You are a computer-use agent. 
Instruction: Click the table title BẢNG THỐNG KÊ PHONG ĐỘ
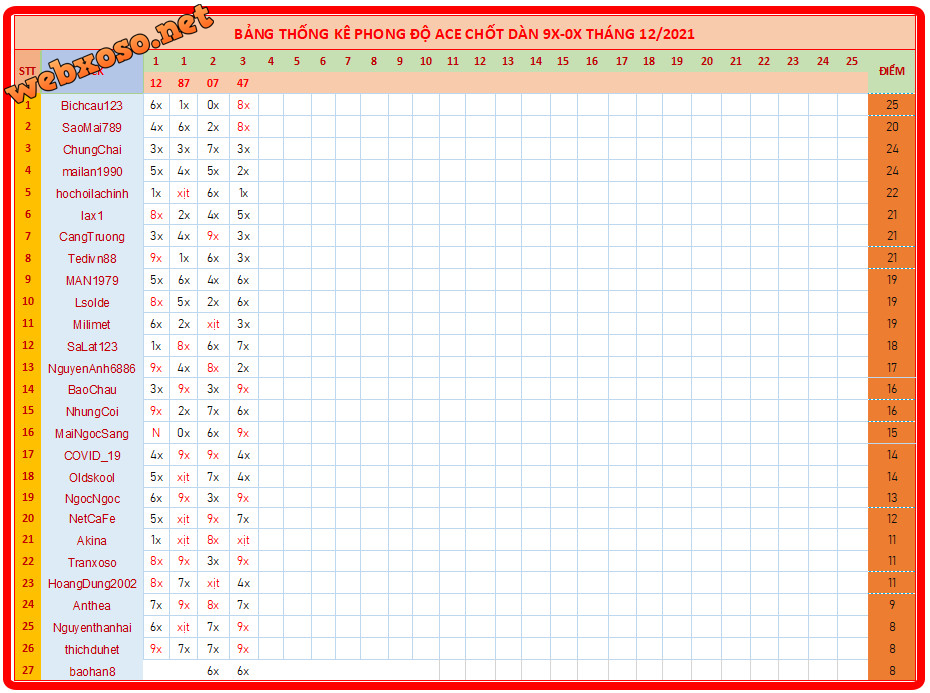(x=464, y=34)
